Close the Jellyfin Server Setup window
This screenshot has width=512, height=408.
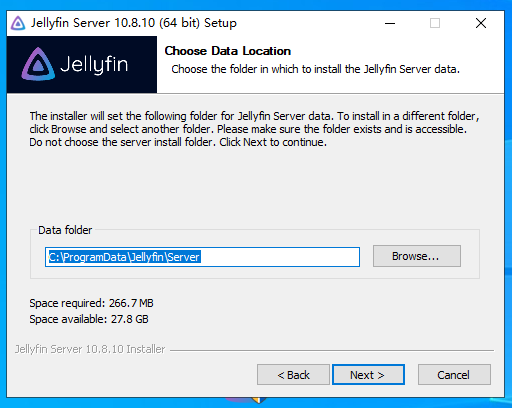point(481,23)
